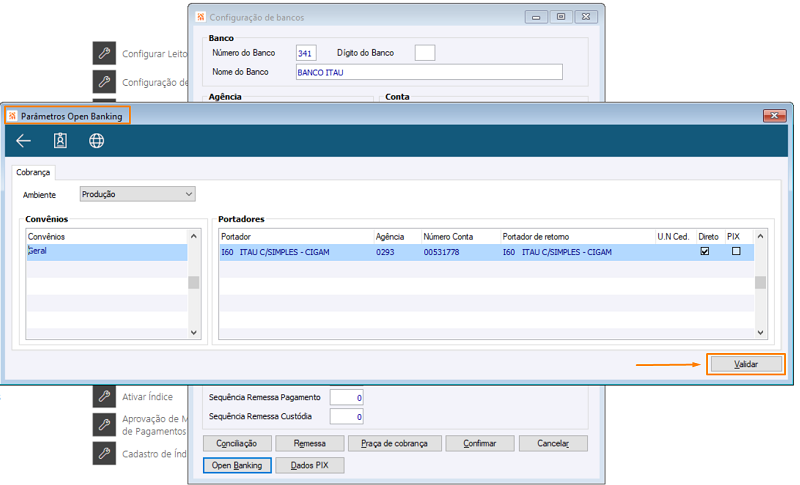The image size is (800, 485).
Task: Click the Nome do Banco field
Action: pyautogui.click(x=429, y=72)
